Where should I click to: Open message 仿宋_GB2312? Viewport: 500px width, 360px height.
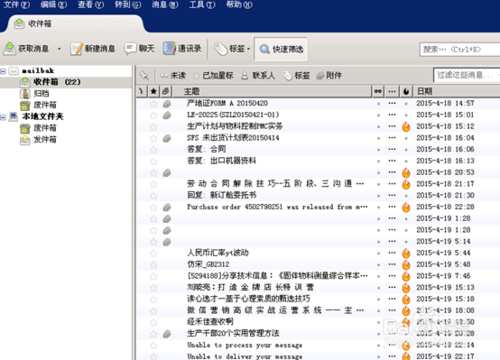208,265
